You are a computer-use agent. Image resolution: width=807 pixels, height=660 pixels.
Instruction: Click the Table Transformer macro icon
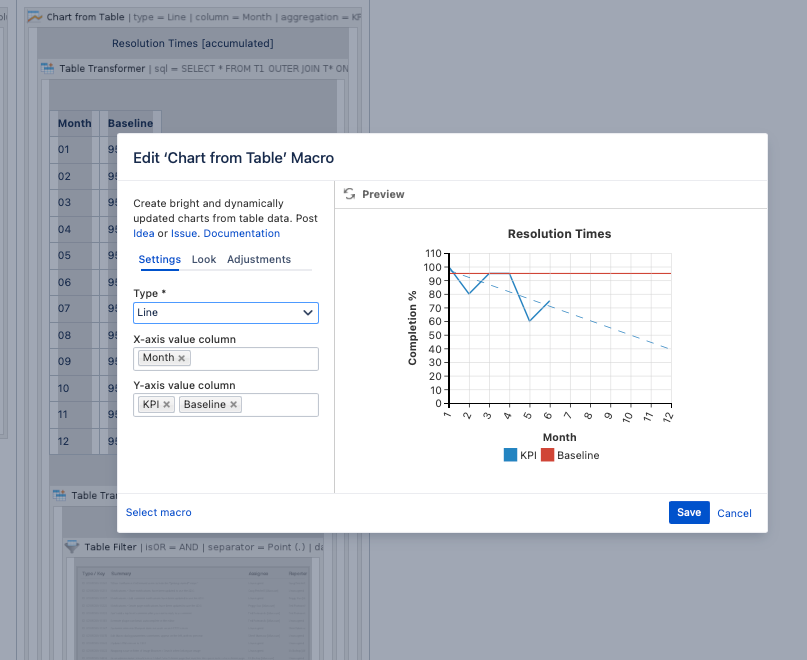click(47, 68)
